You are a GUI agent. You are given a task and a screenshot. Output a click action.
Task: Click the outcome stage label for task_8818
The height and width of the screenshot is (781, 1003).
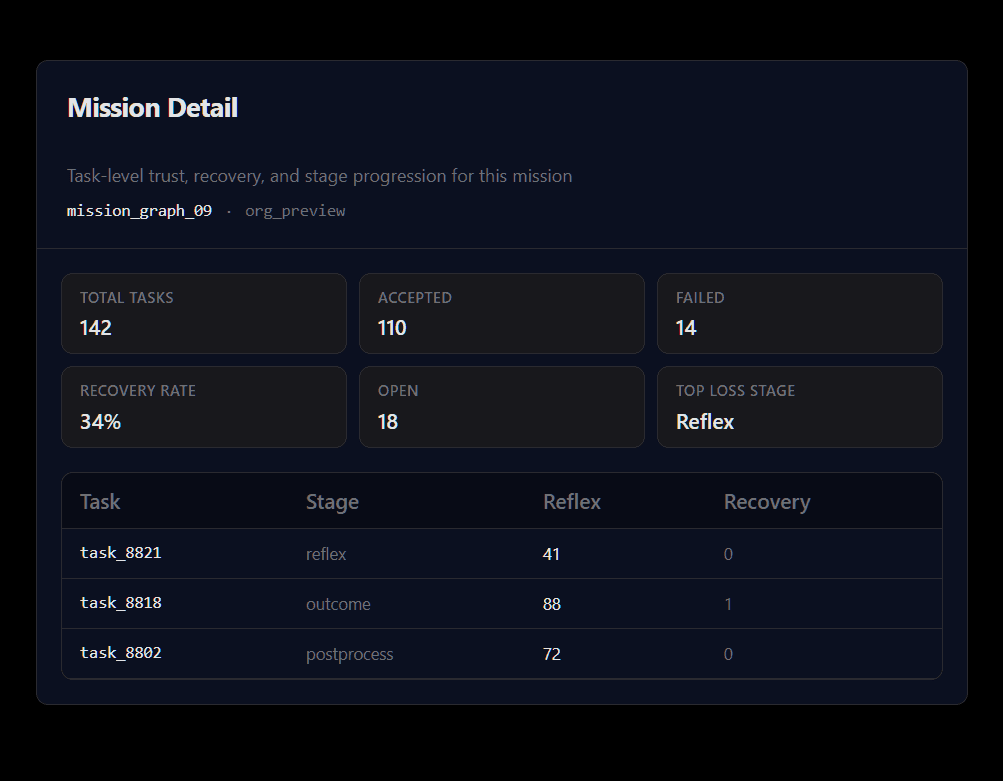coord(338,603)
